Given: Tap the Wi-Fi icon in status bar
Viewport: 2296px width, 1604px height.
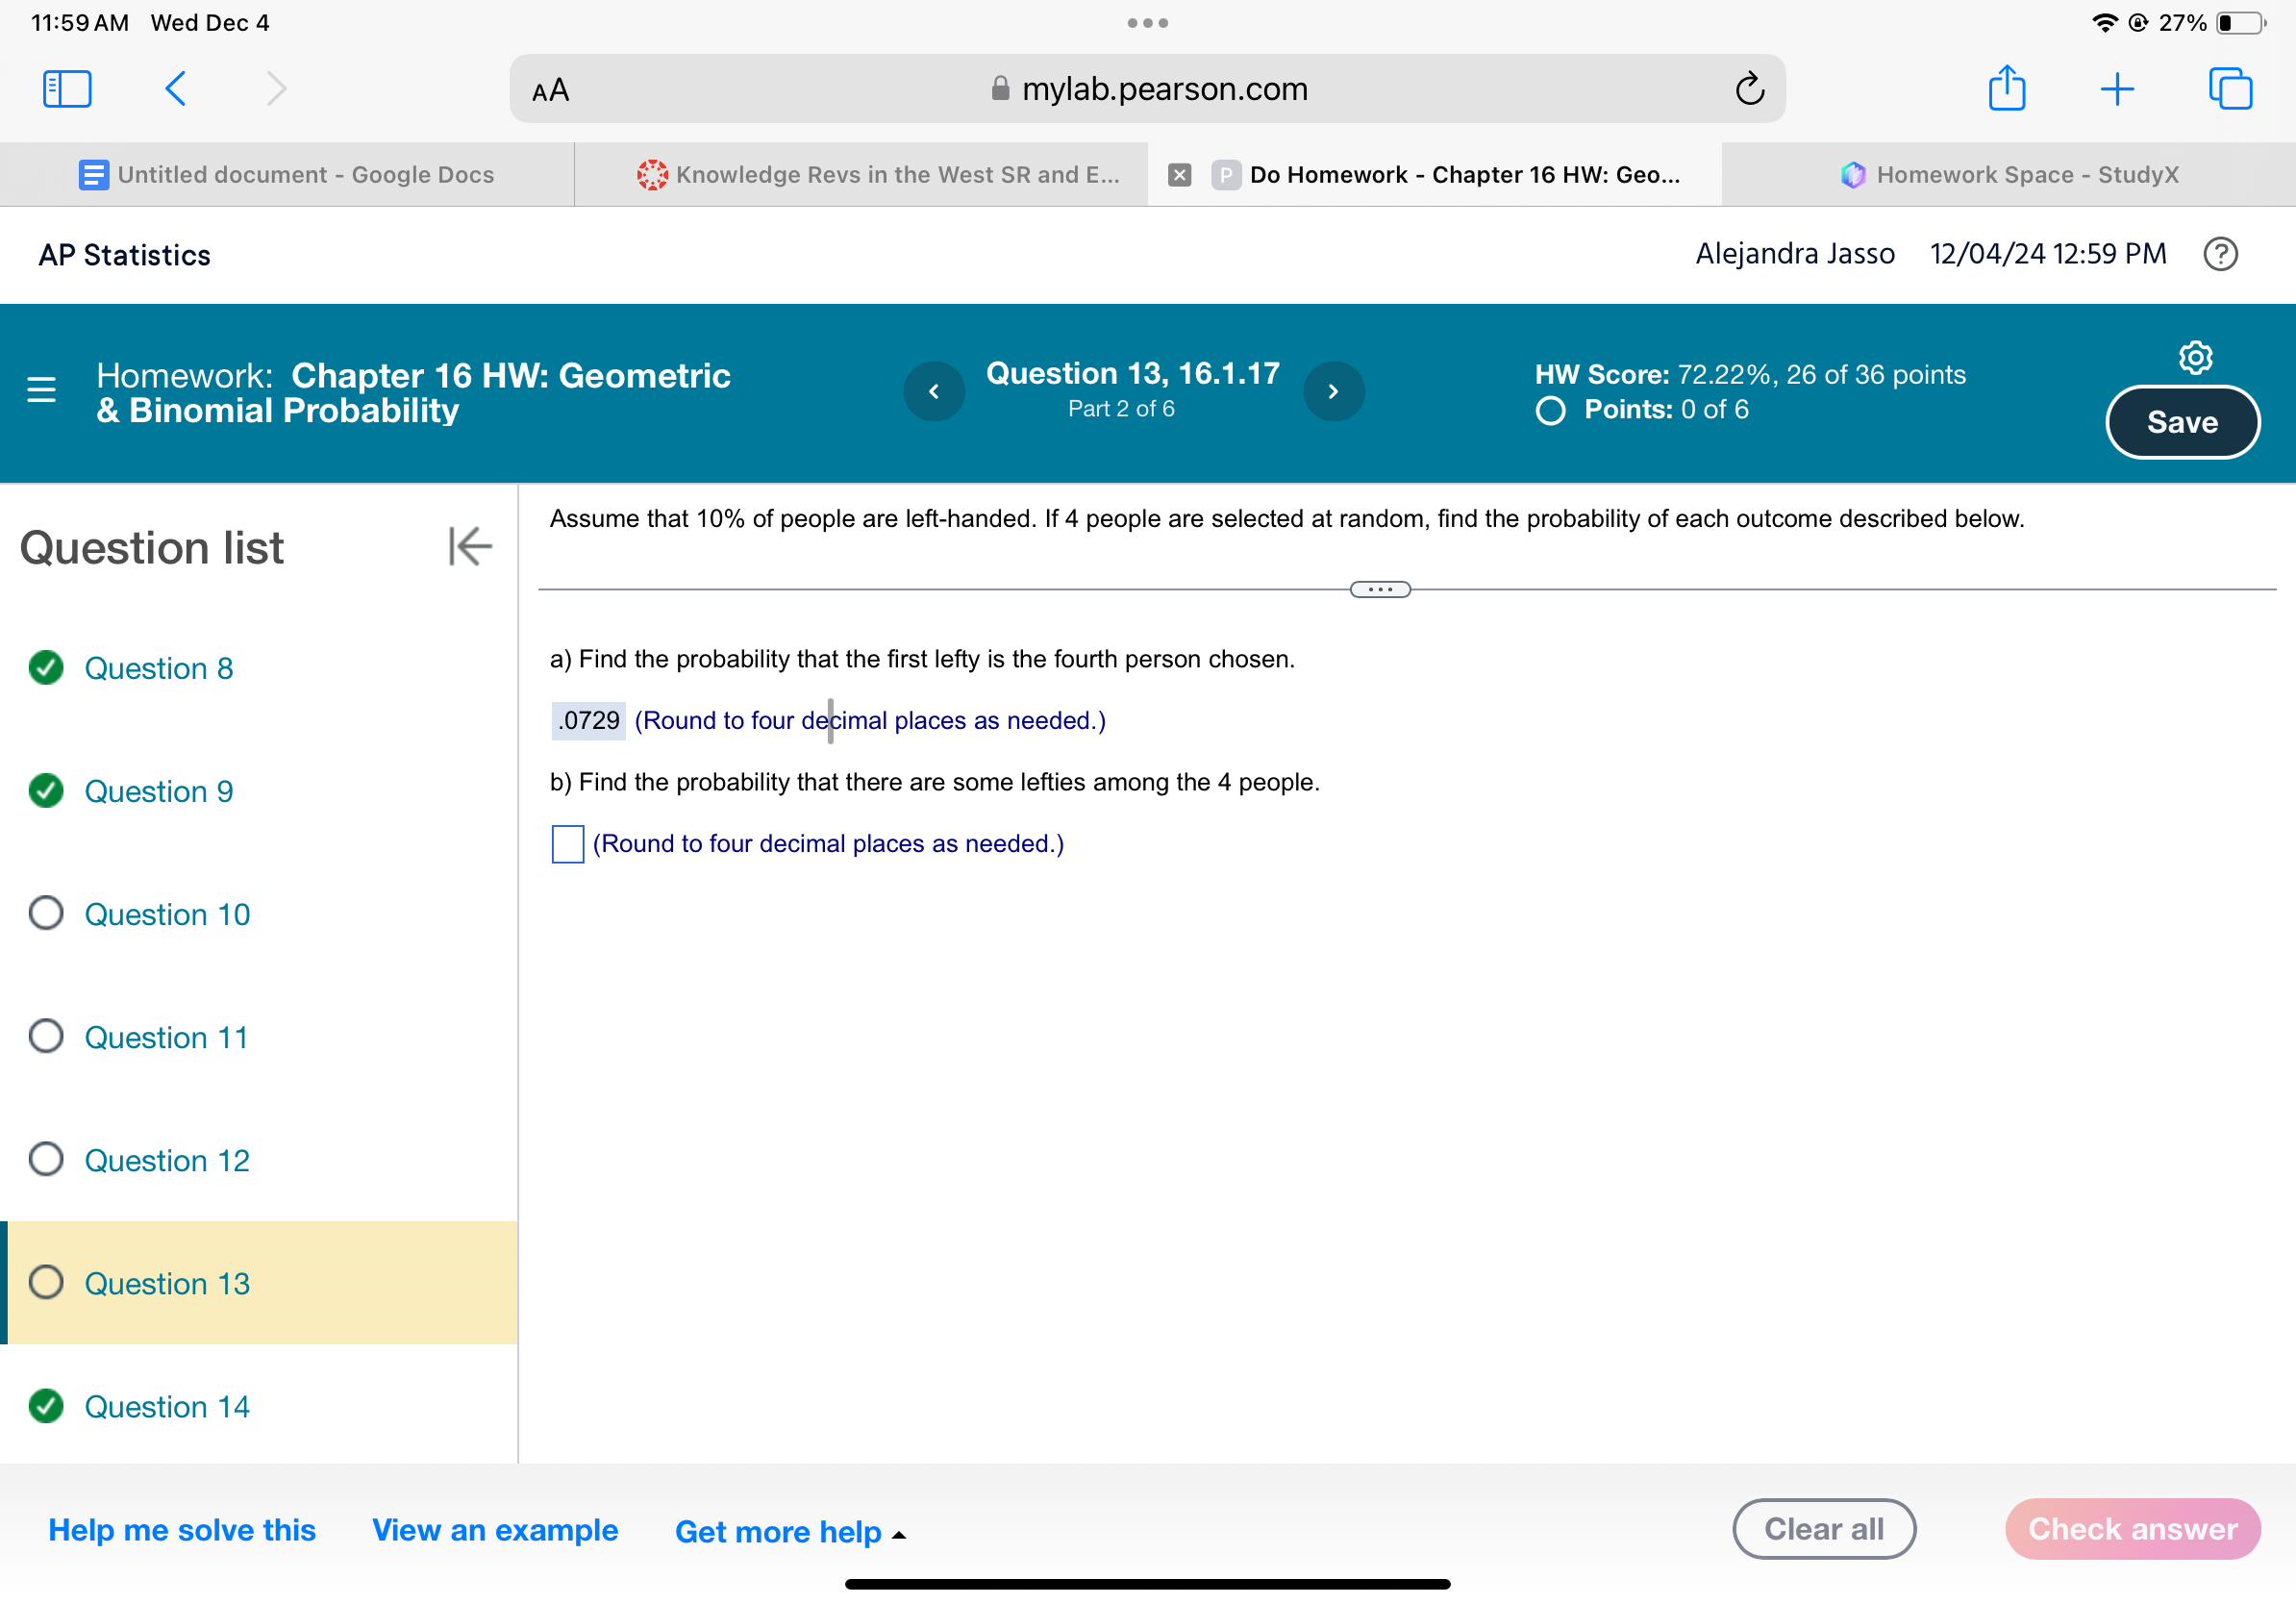Looking at the screenshot, I should coord(2104,23).
